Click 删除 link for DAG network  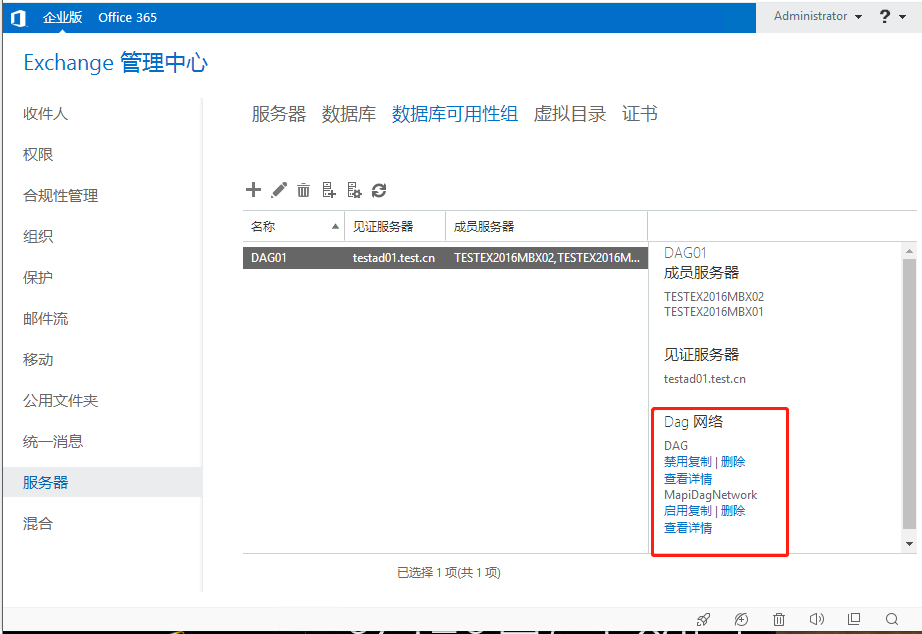pos(733,462)
